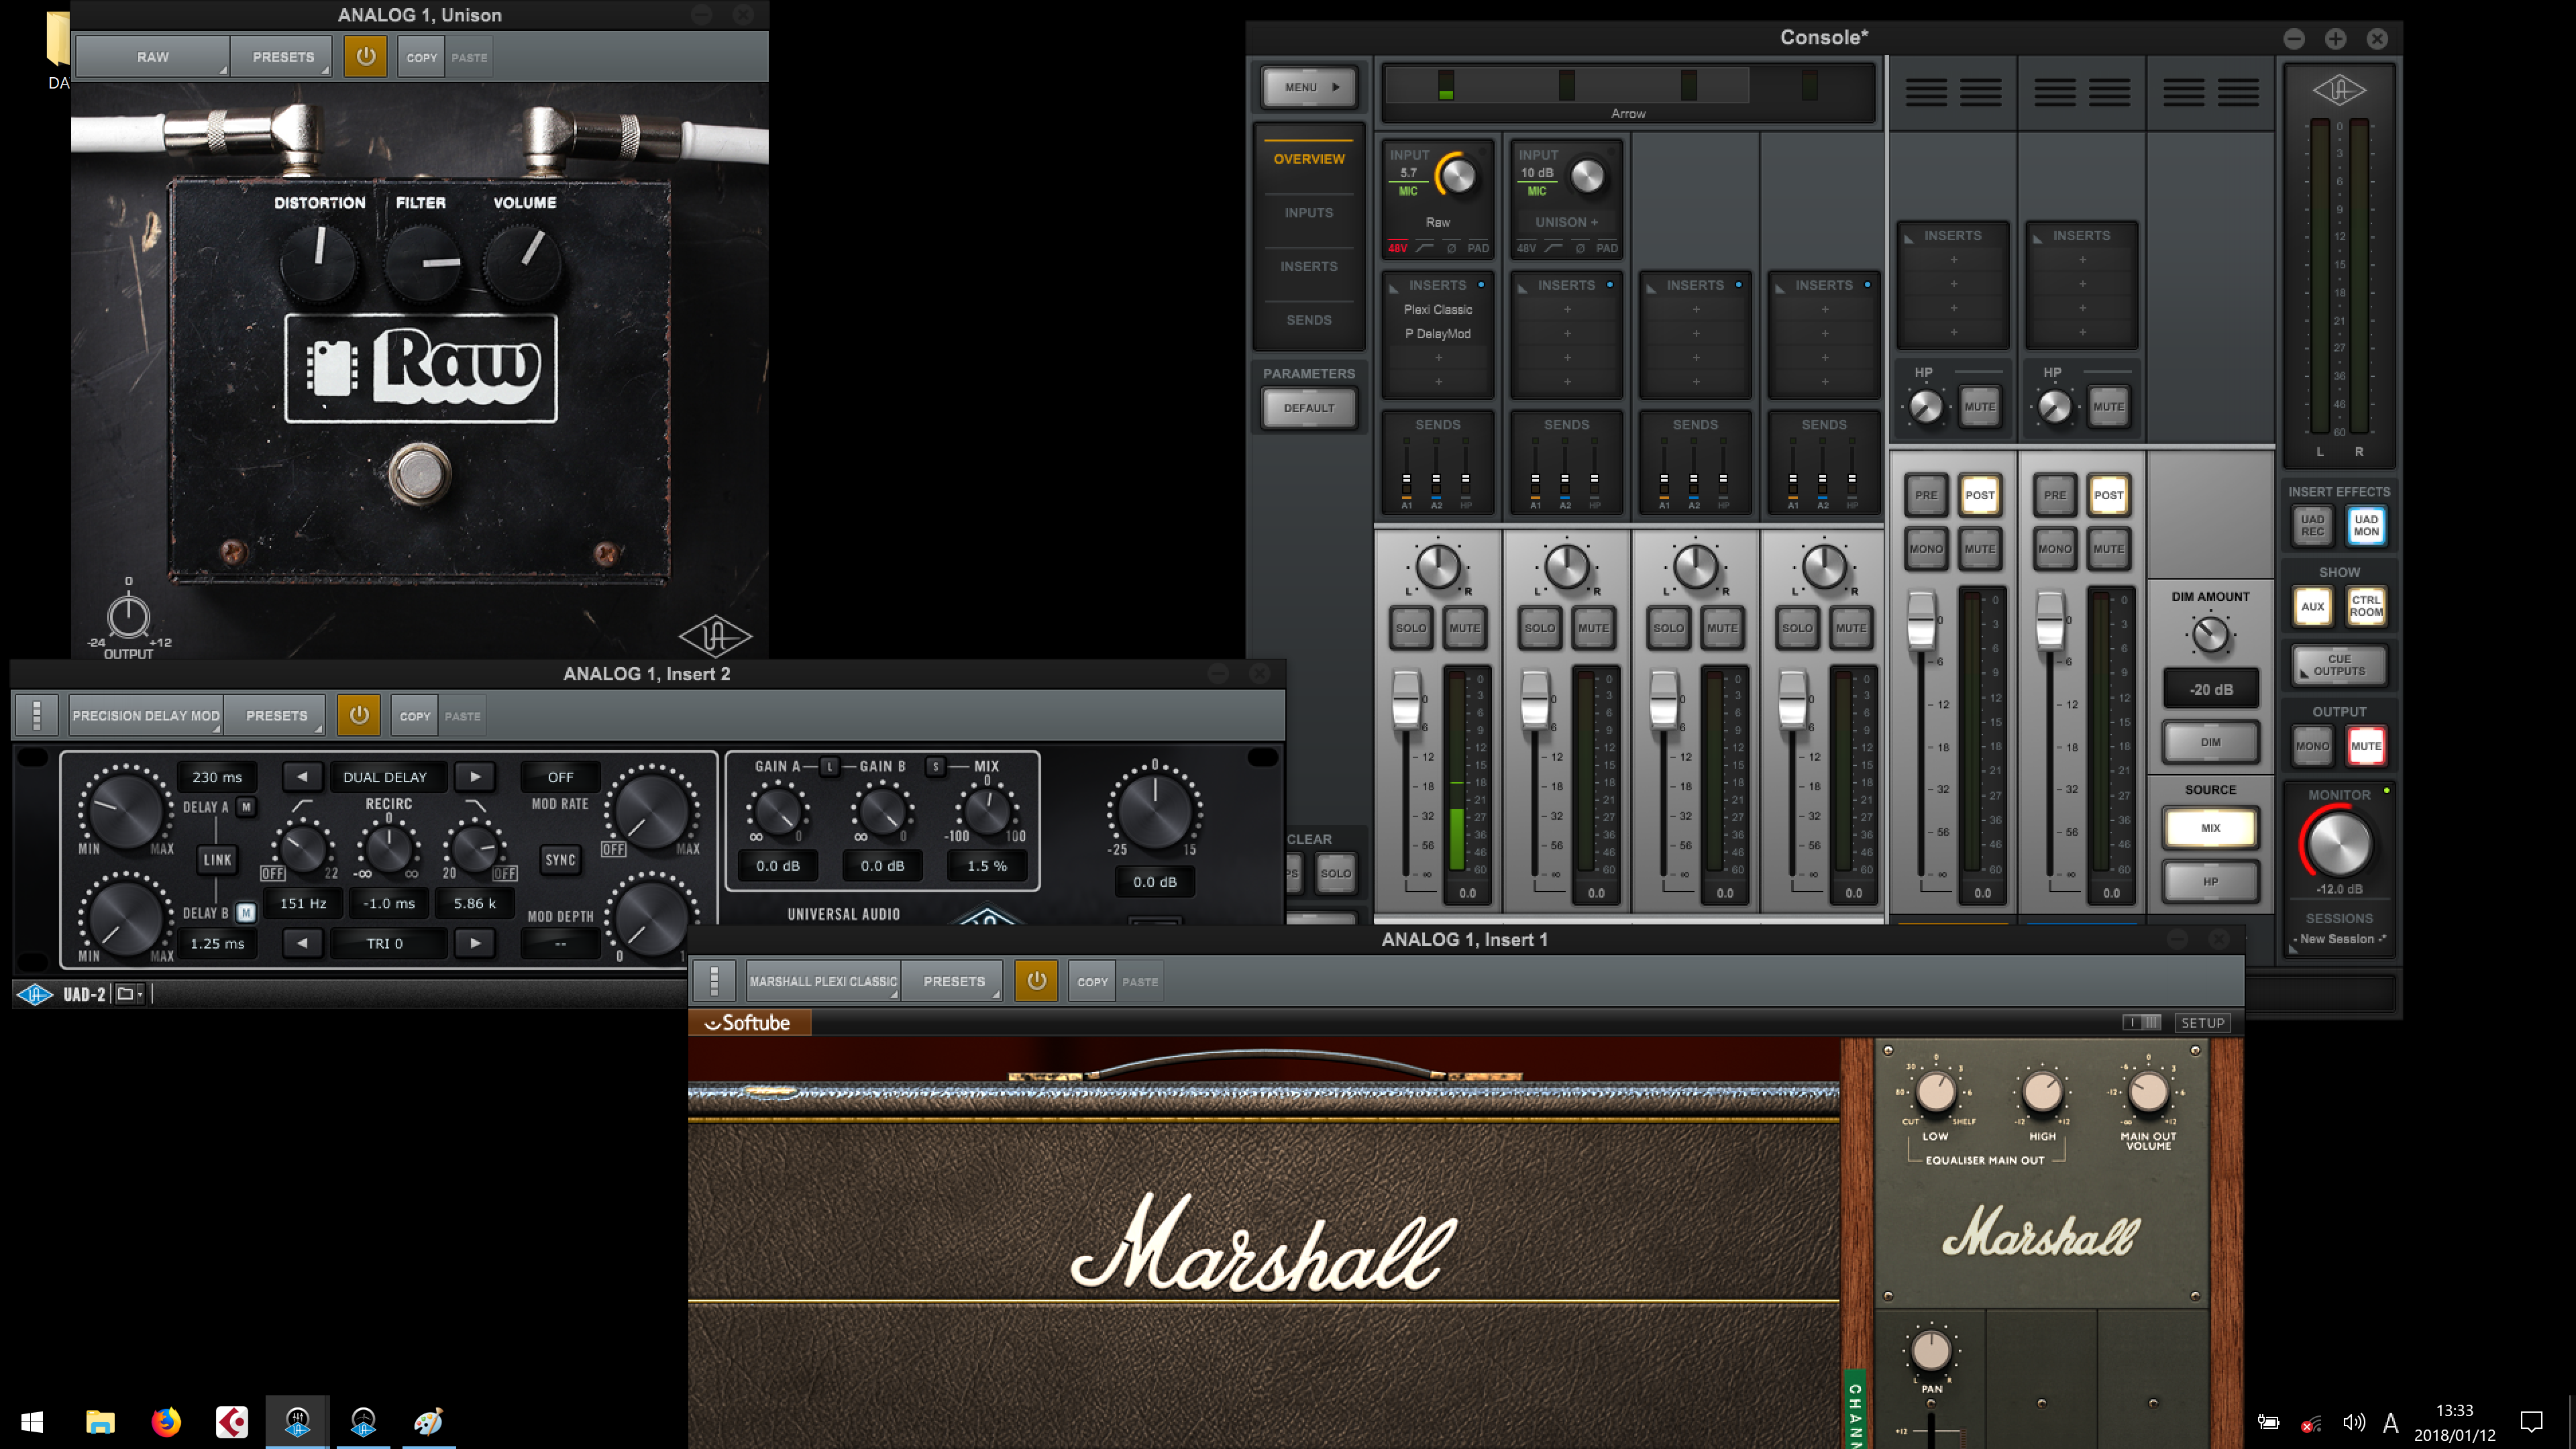Select MIX as monitor source
This screenshot has height=1449, width=2576.
(x=2210, y=828)
